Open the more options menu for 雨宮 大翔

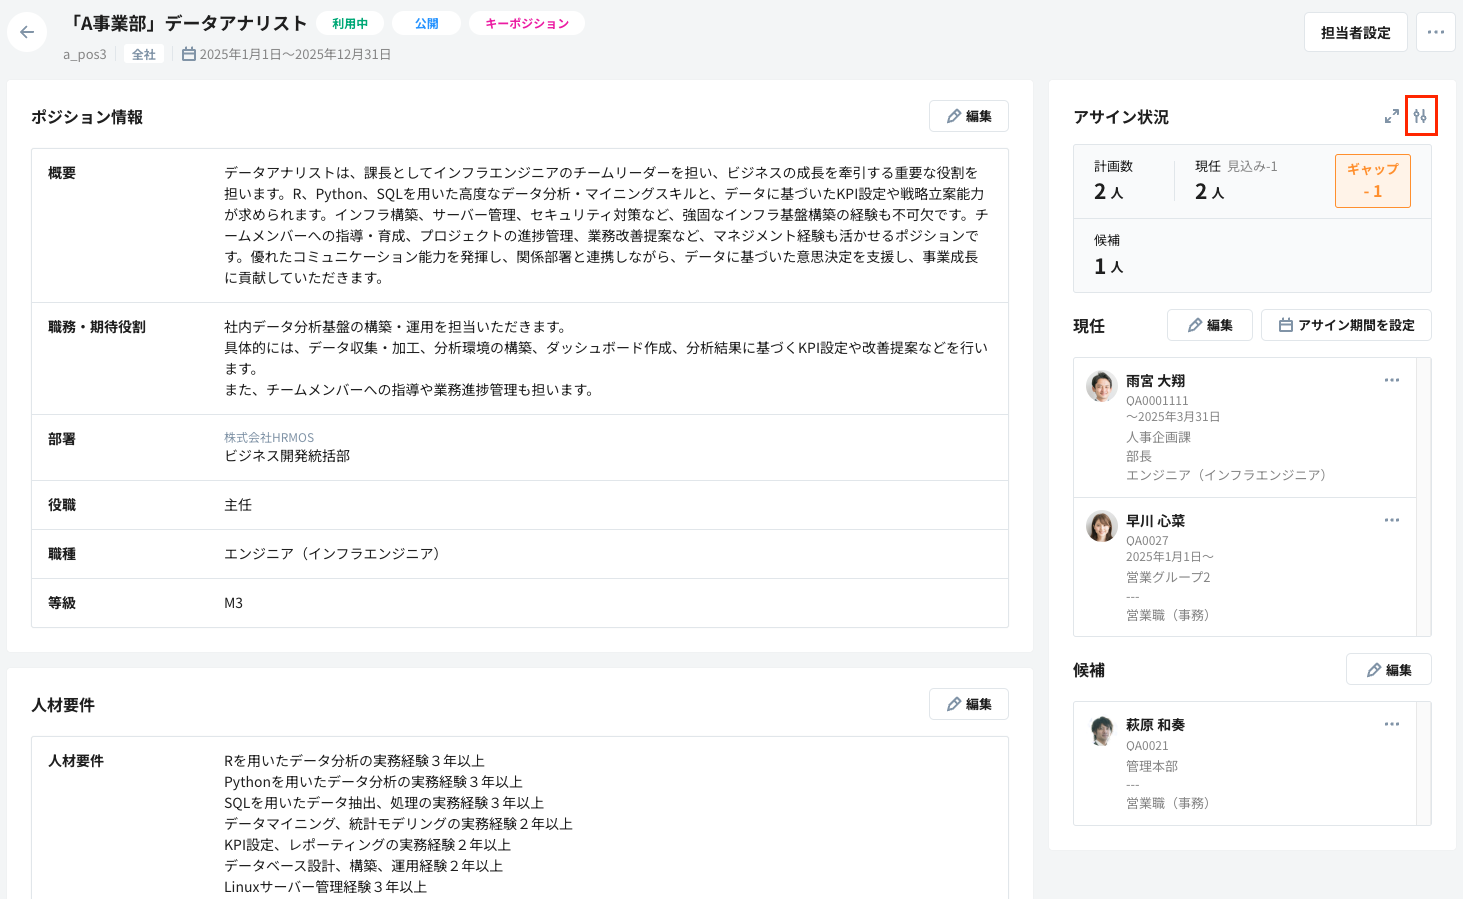click(x=1392, y=380)
